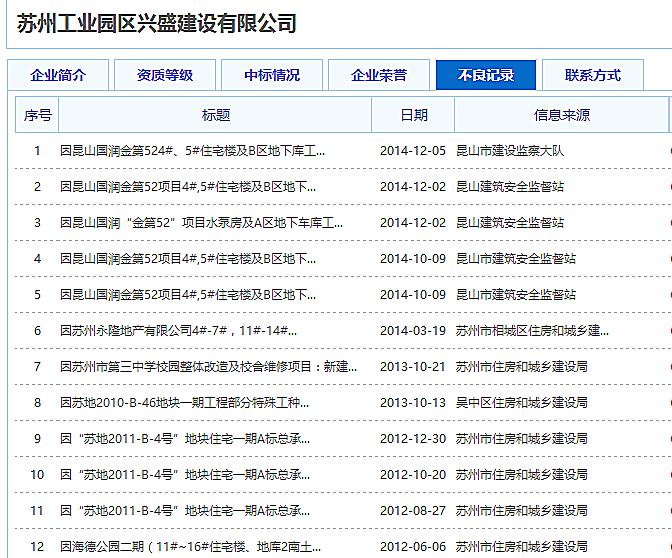Click source 苏州市住房和城乡建设局 in row 10
672x558 pixels.
pos(522,475)
